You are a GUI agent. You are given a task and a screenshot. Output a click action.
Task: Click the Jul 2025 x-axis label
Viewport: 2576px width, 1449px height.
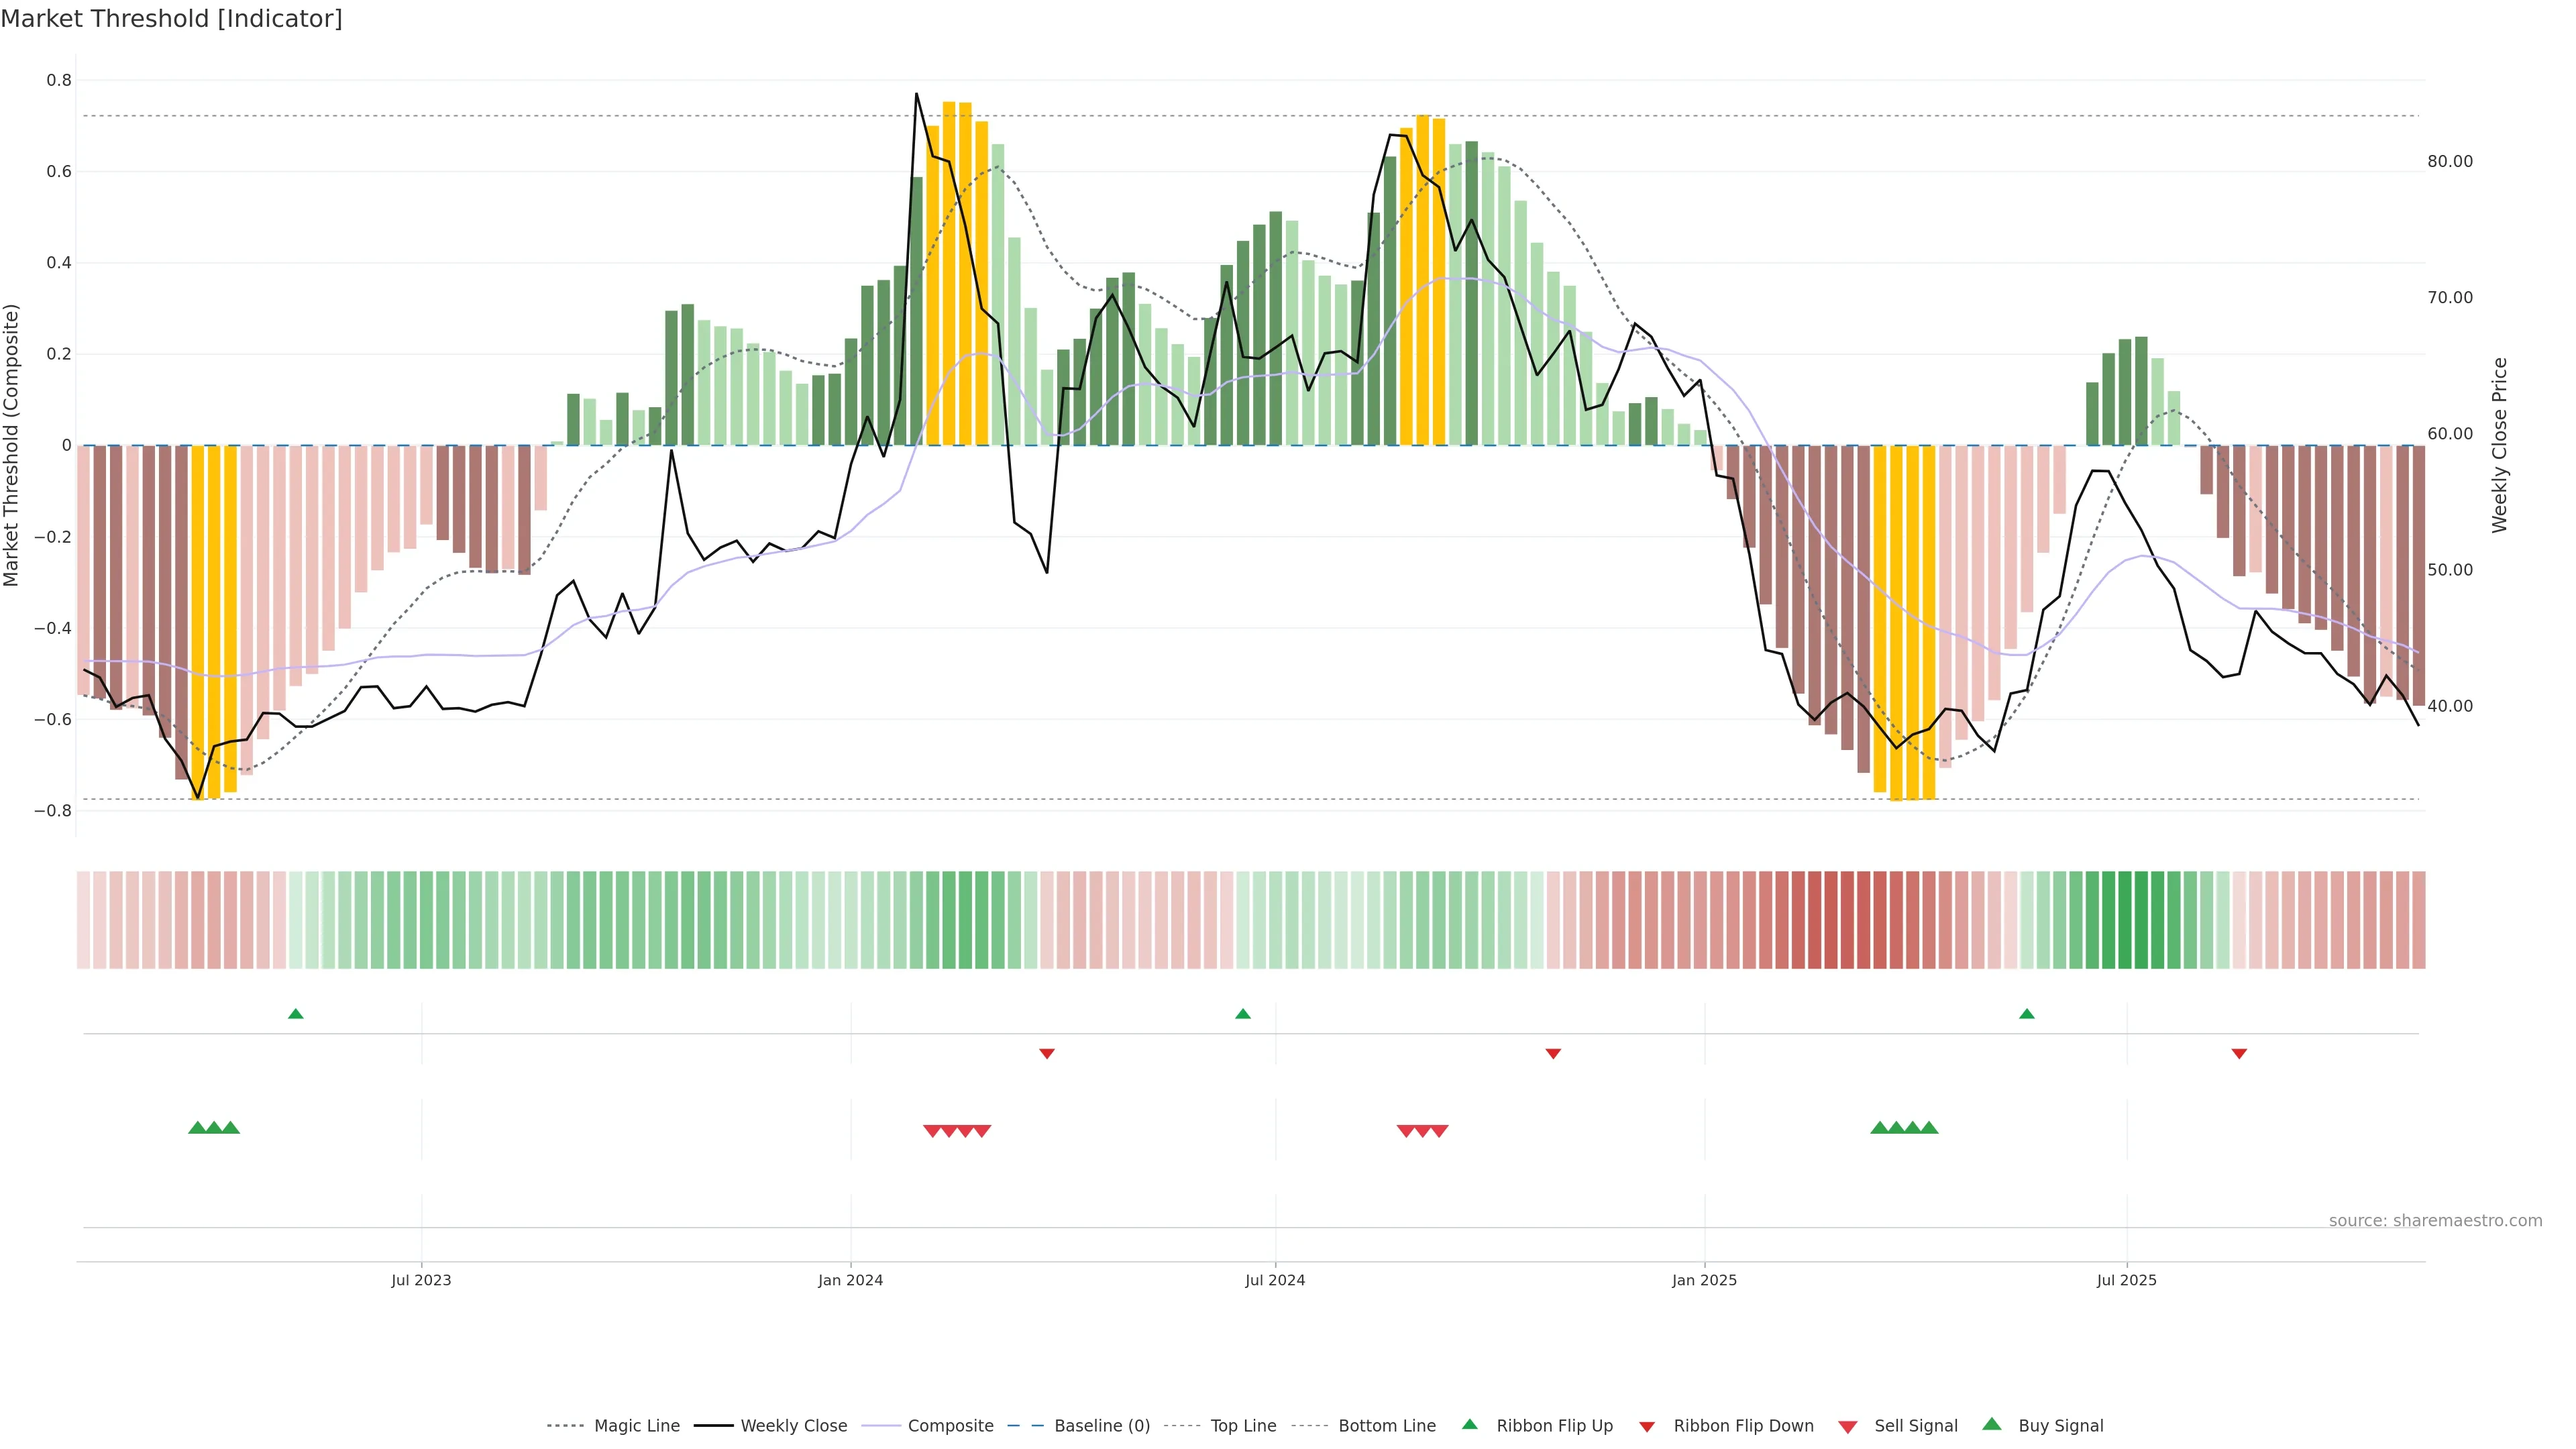pyautogui.click(x=2126, y=1280)
